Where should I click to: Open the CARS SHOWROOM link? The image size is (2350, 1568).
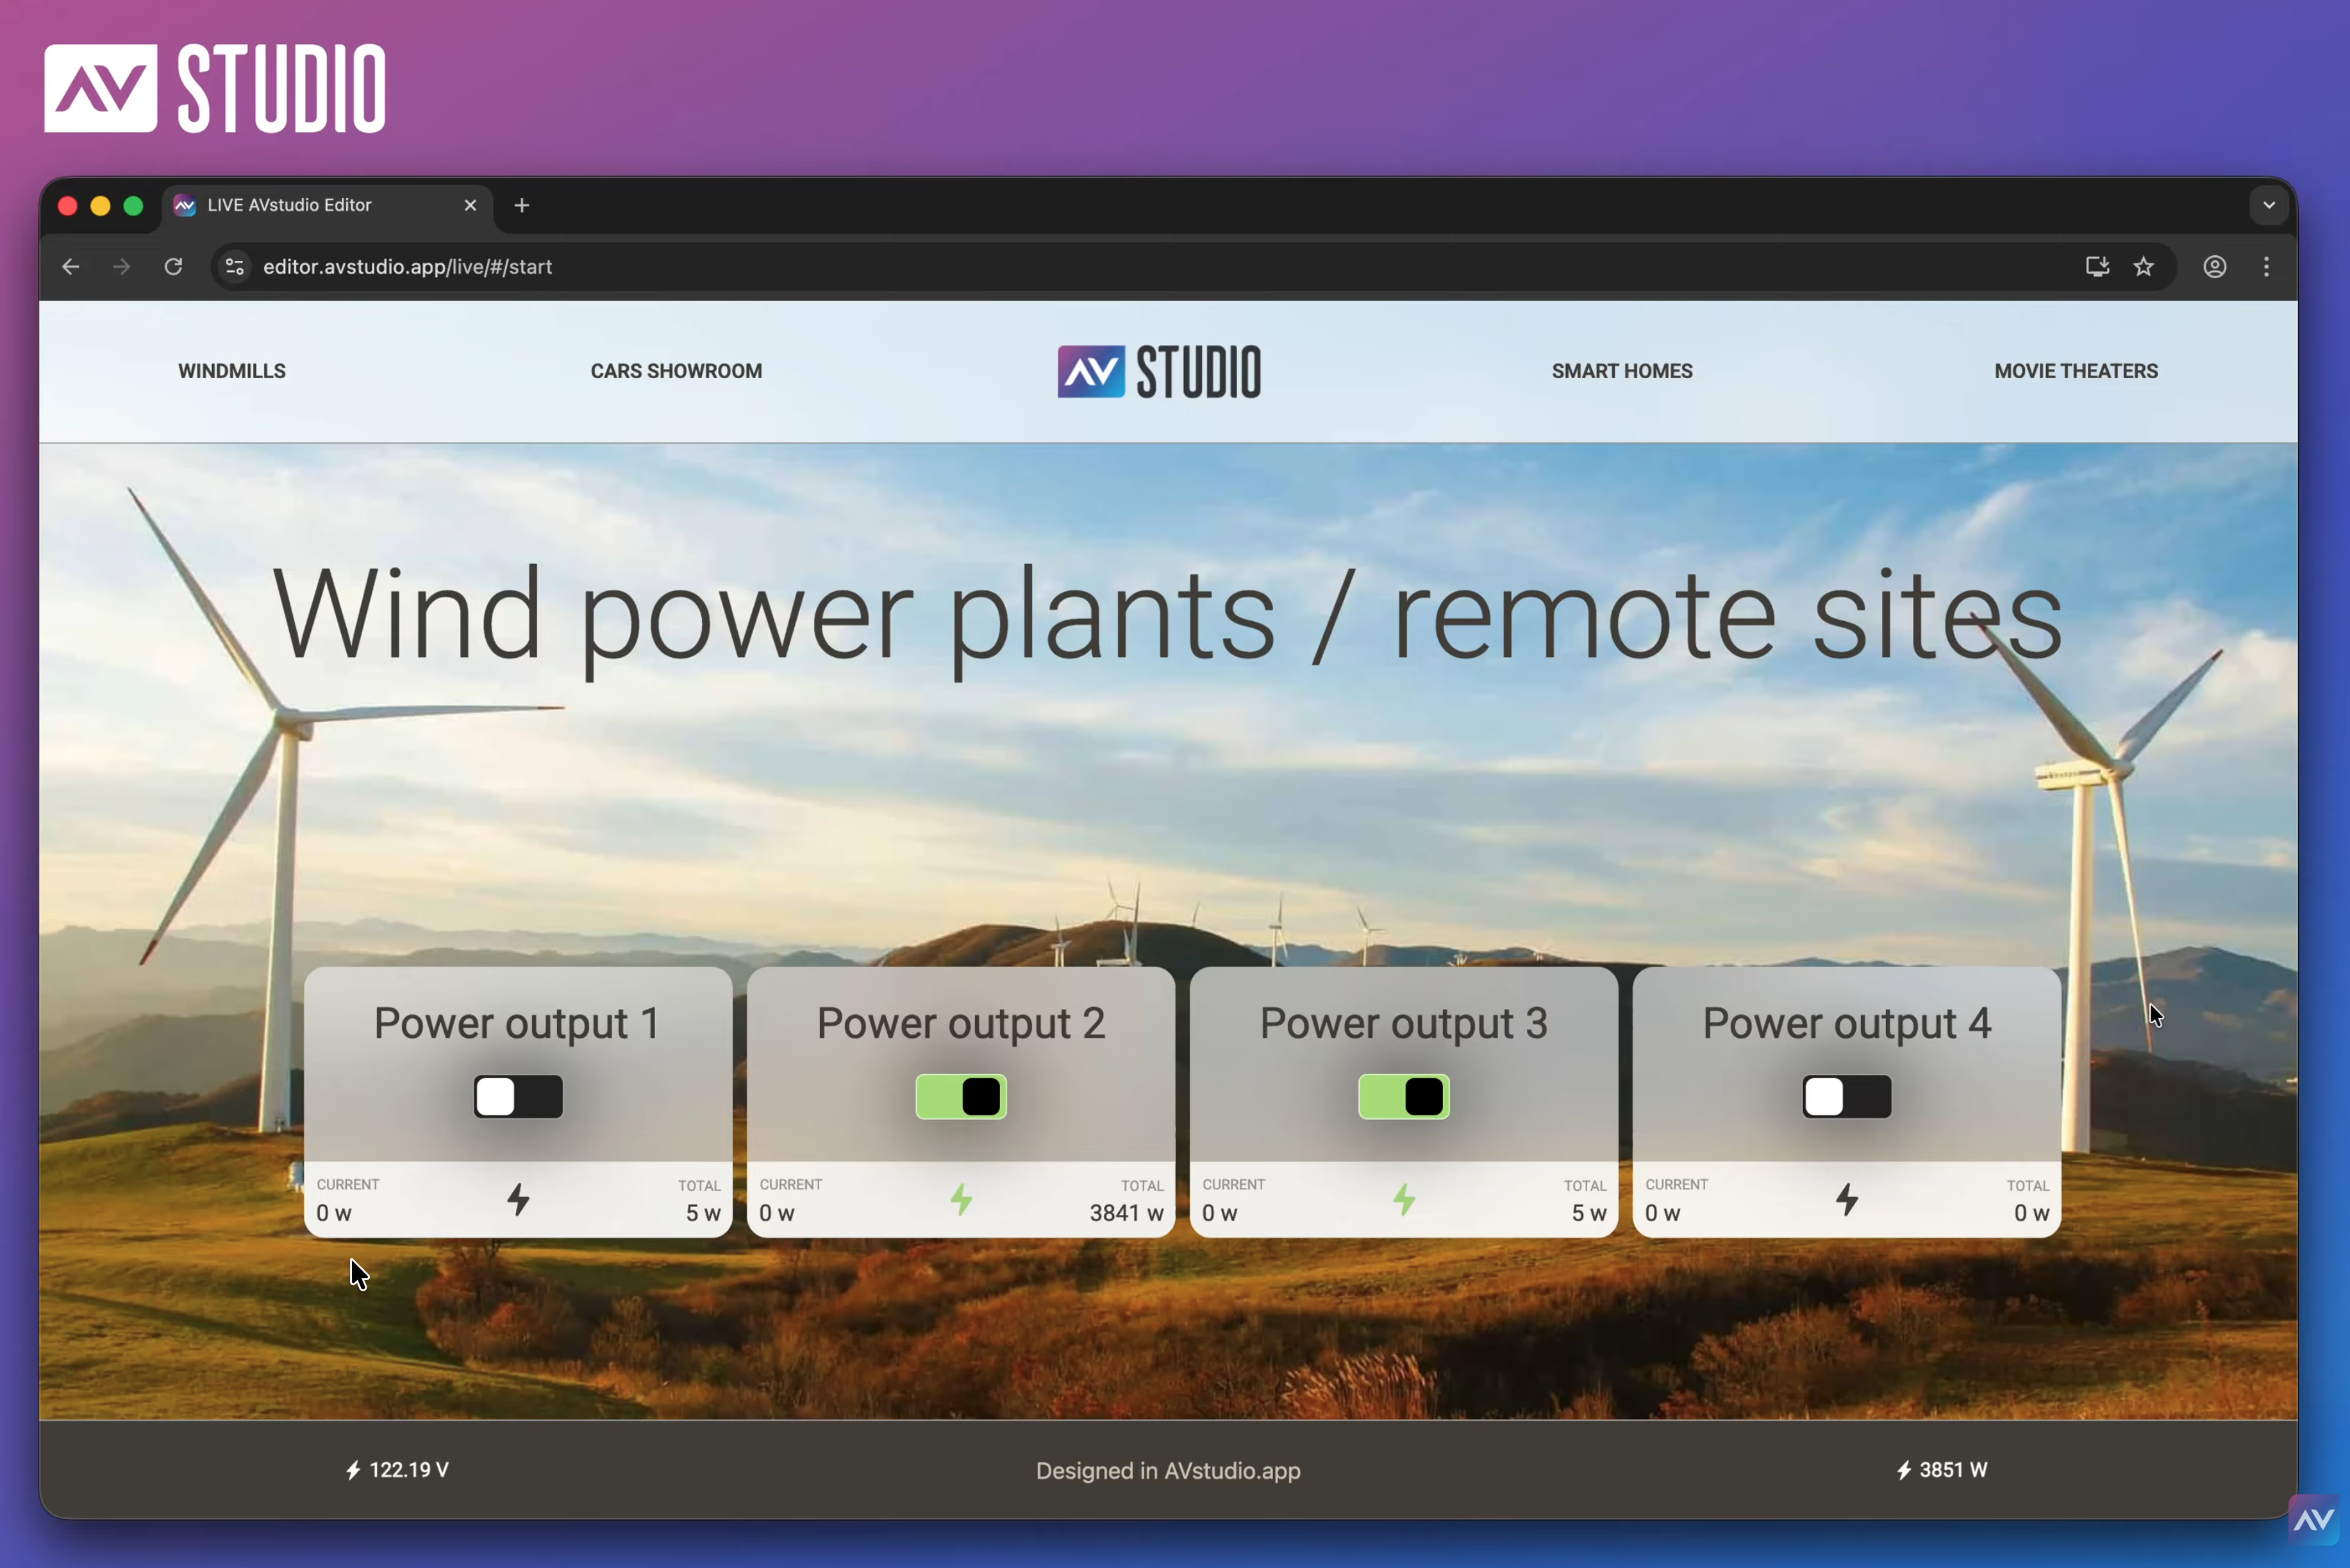[676, 371]
